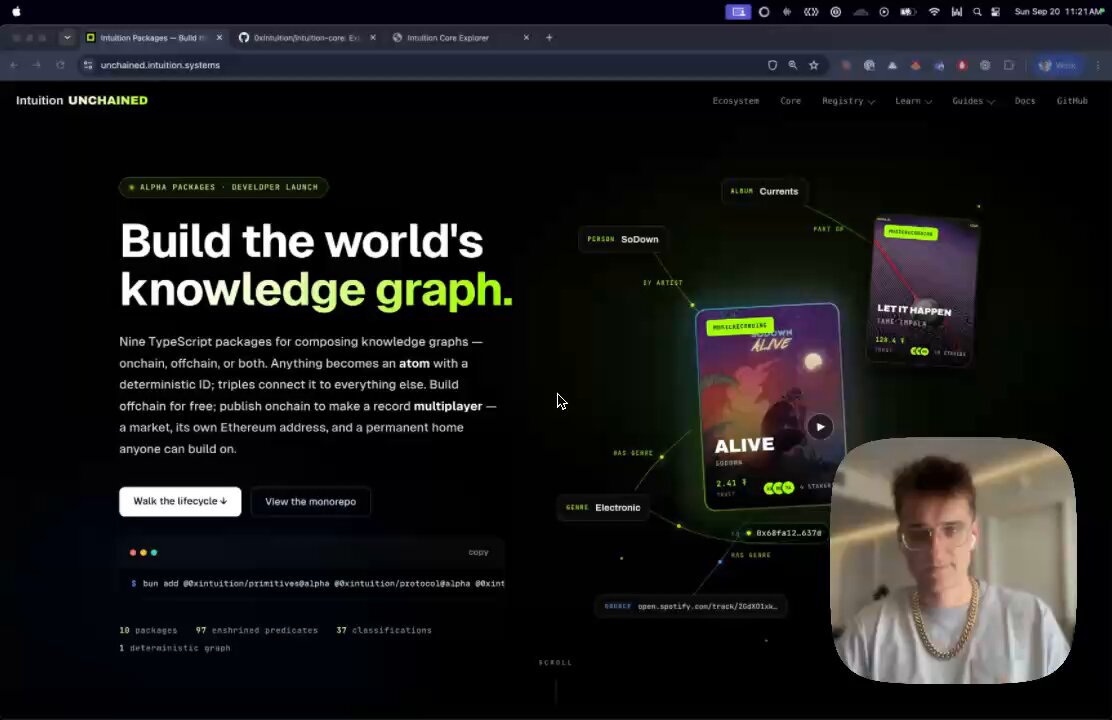Open a new browser tab
Viewport: 1112px width, 720px height.
pos(549,38)
